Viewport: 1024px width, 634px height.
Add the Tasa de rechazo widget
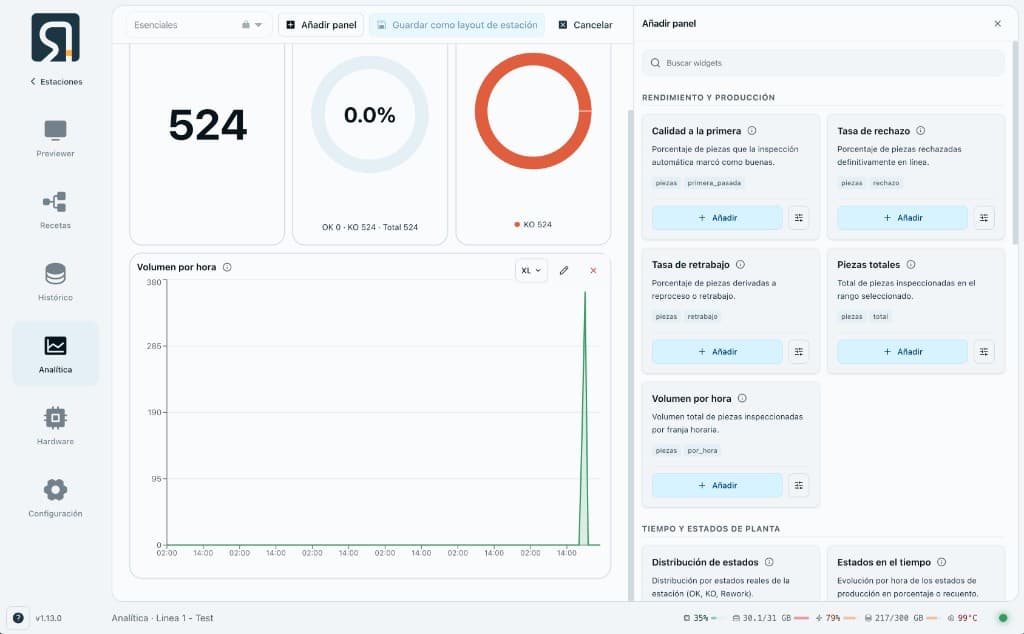coord(903,217)
